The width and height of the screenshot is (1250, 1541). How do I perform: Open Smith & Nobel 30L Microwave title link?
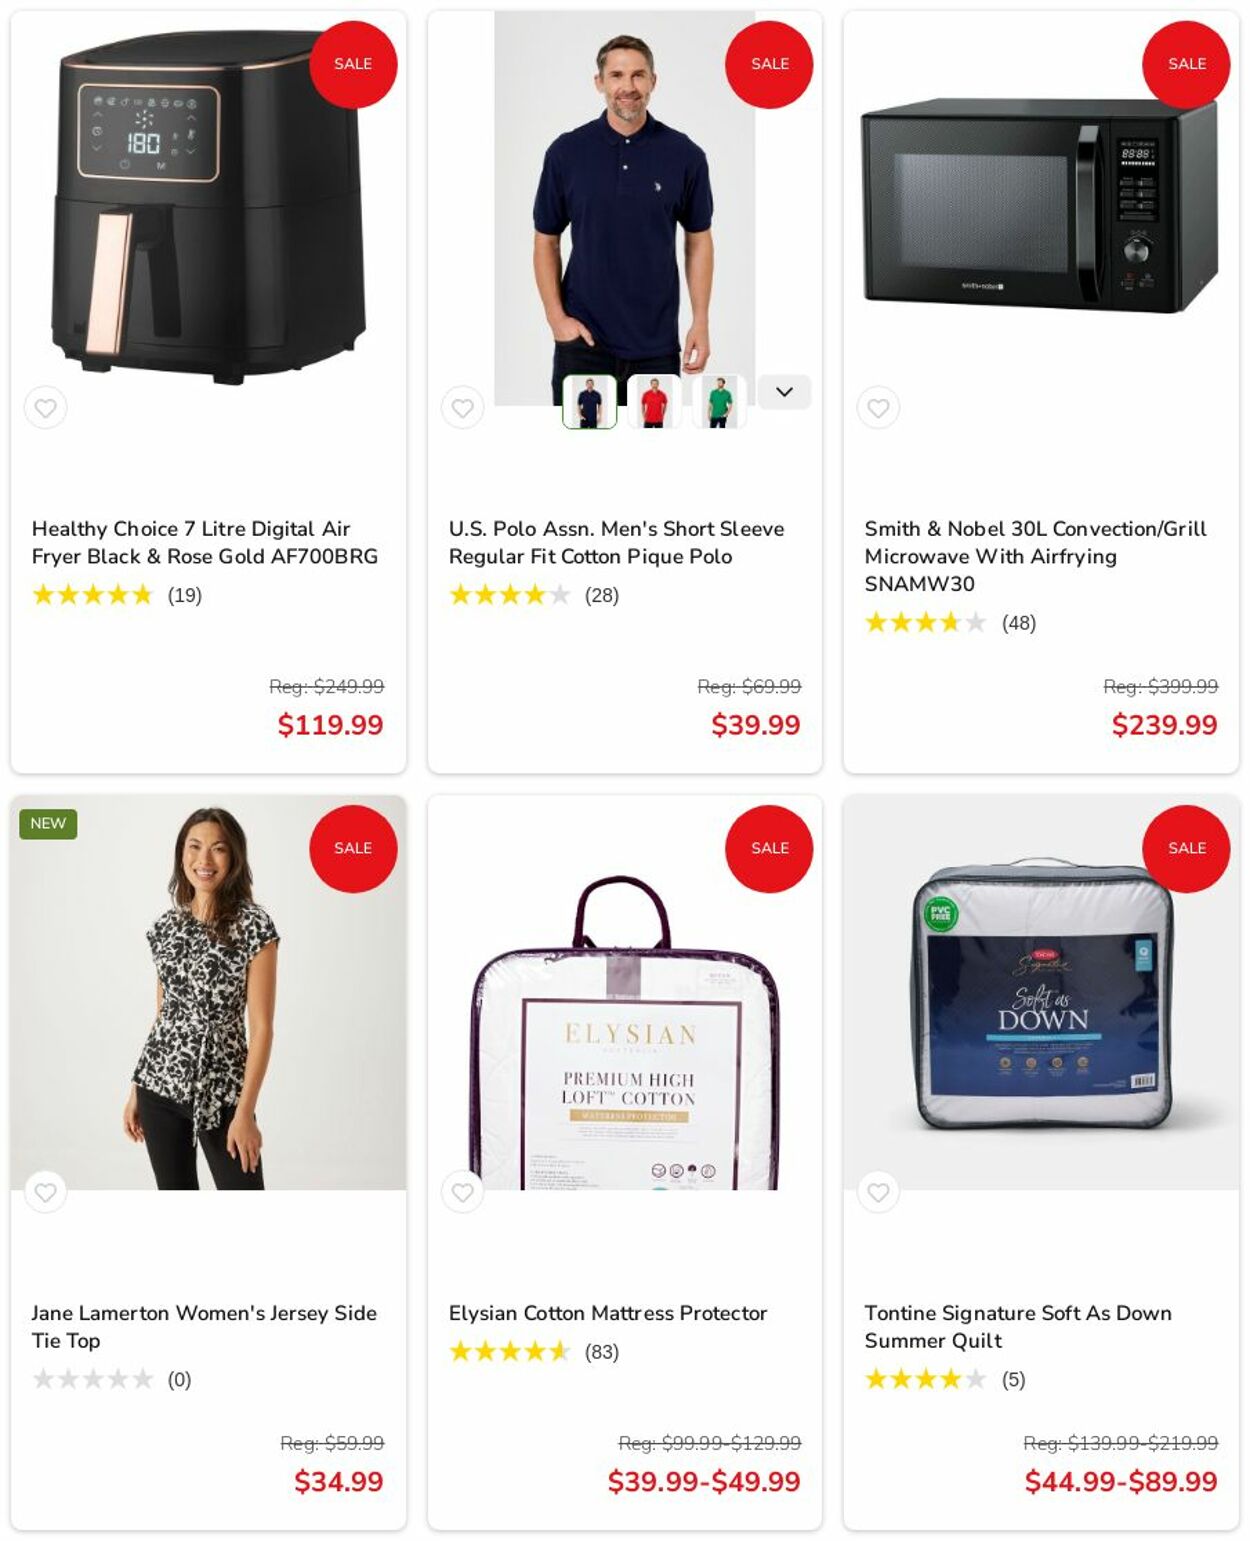[1035, 556]
